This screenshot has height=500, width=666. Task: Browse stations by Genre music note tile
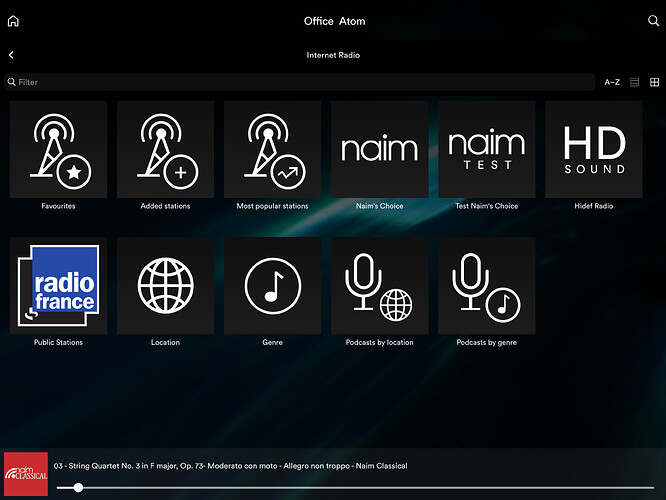(272, 285)
